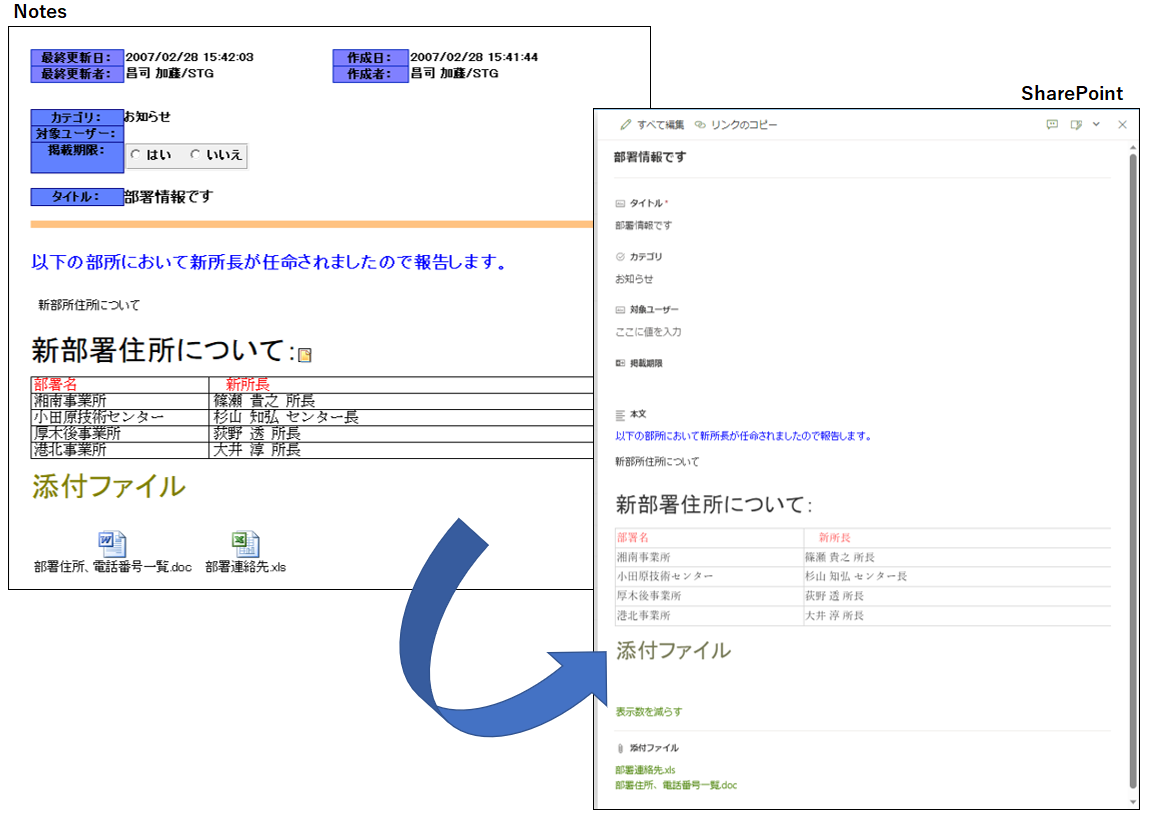1149x817 pixels.
Task: Click the 添付ファイル heading in Notes
Action: (108, 487)
